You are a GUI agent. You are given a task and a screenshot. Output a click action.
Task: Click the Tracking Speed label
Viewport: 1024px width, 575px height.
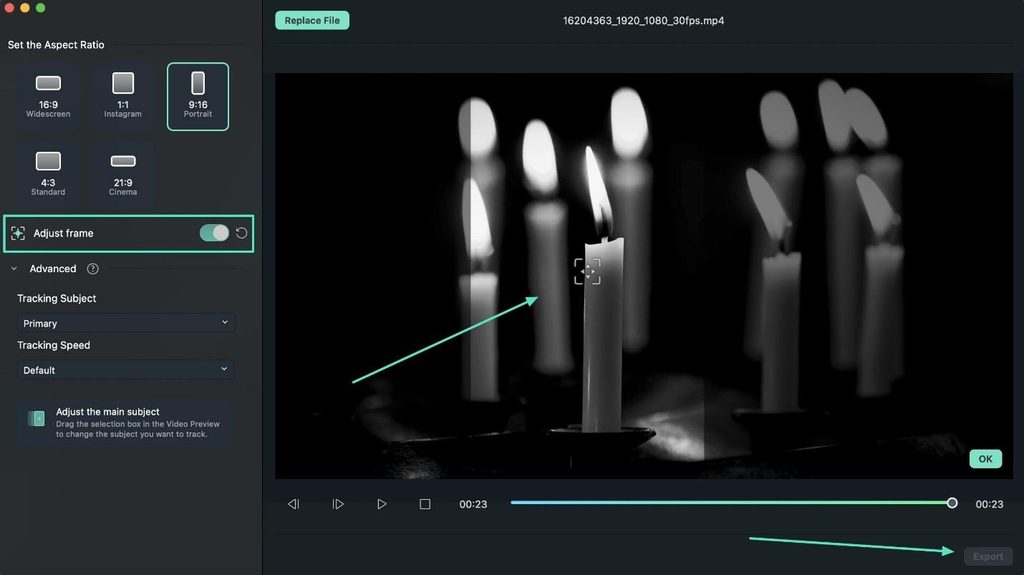[54, 345]
